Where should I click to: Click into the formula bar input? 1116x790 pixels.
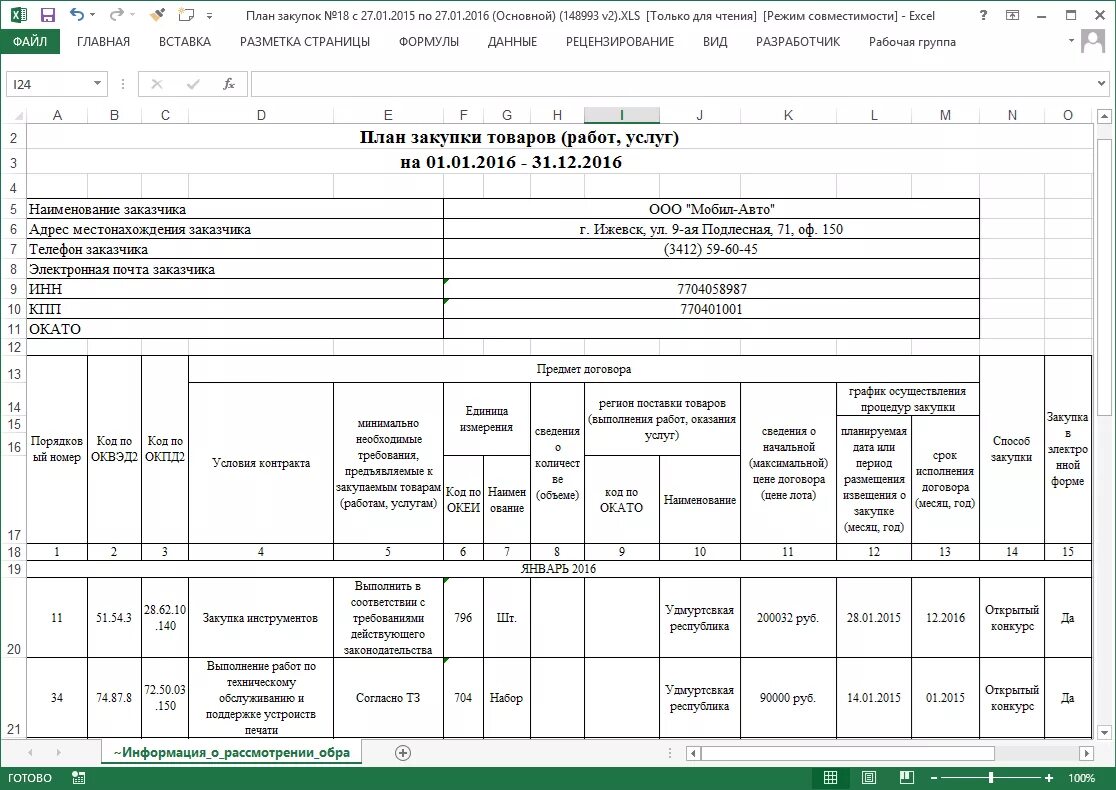point(673,84)
